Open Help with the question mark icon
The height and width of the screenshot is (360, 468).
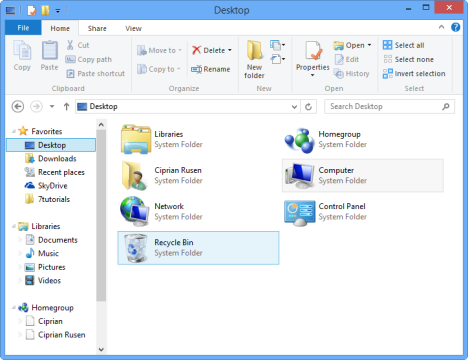tap(456, 27)
